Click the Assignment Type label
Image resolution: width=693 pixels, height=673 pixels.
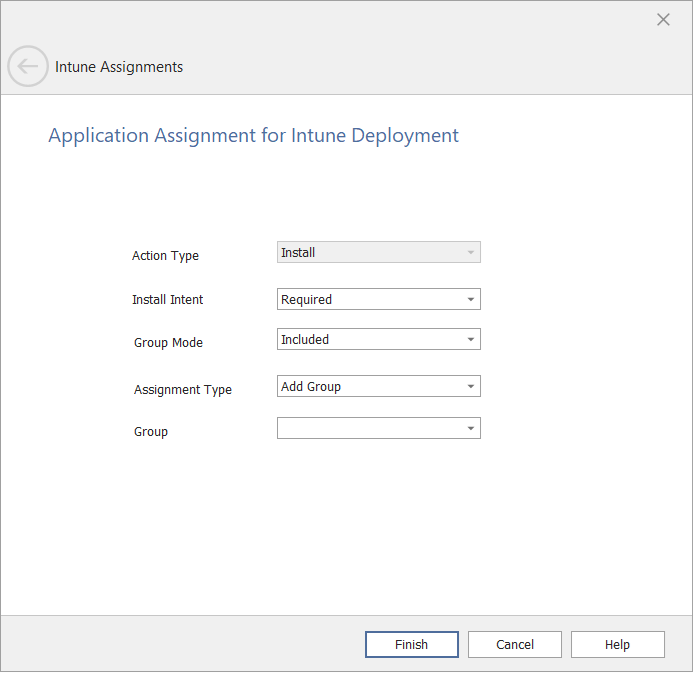point(182,390)
